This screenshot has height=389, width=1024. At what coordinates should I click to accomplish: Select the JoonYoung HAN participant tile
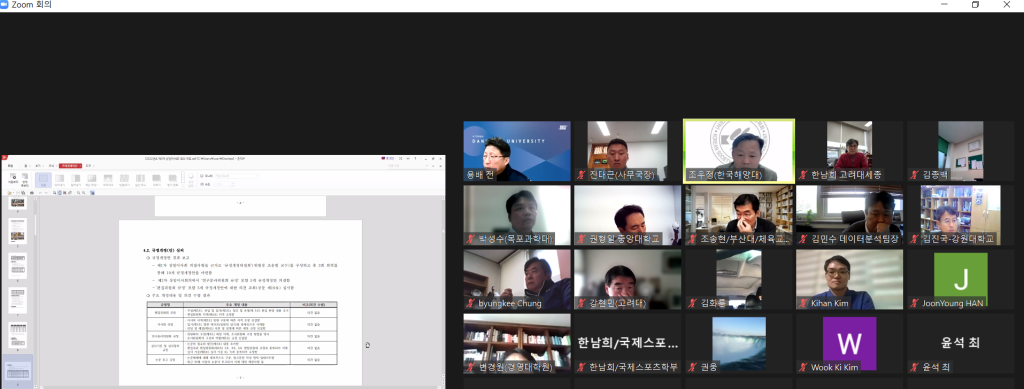click(960, 280)
